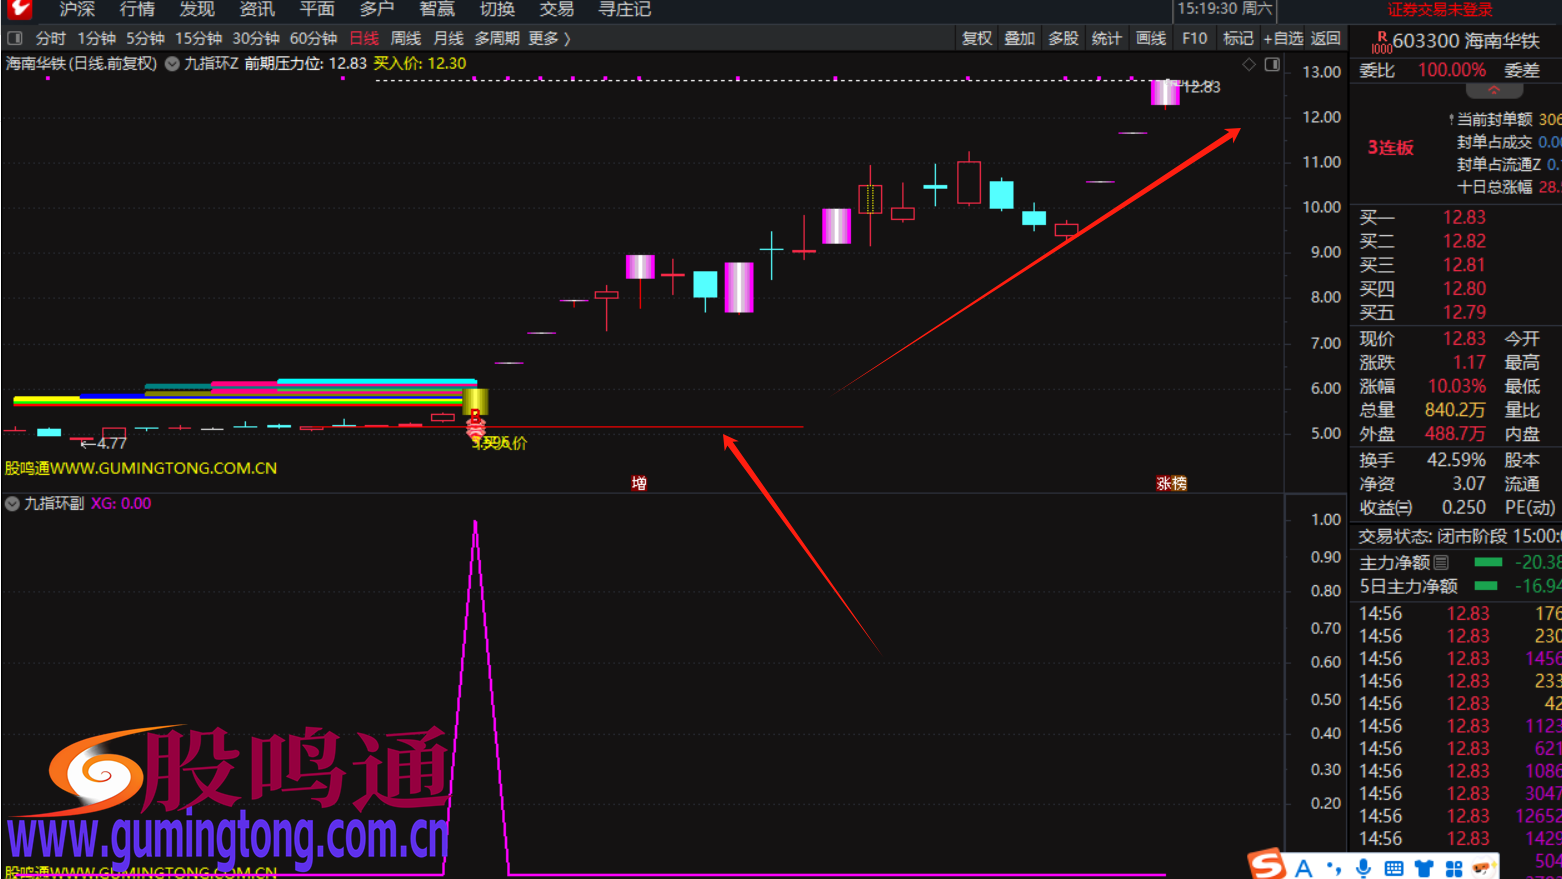Viewport: 1562px width, 879px height.
Task: Click the microphone voice input icon
Action: pos(1363,867)
